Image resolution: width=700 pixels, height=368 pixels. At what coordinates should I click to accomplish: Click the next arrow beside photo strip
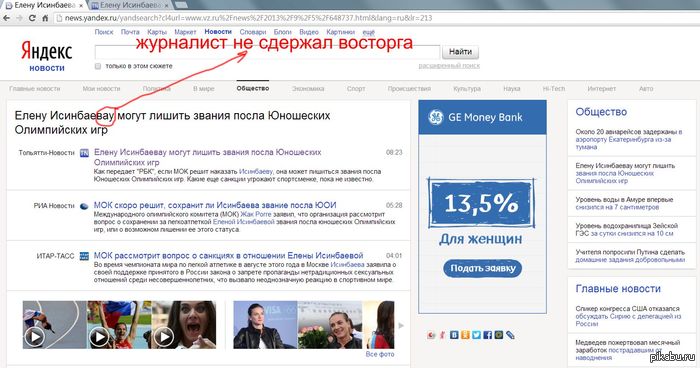pos(401,326)
